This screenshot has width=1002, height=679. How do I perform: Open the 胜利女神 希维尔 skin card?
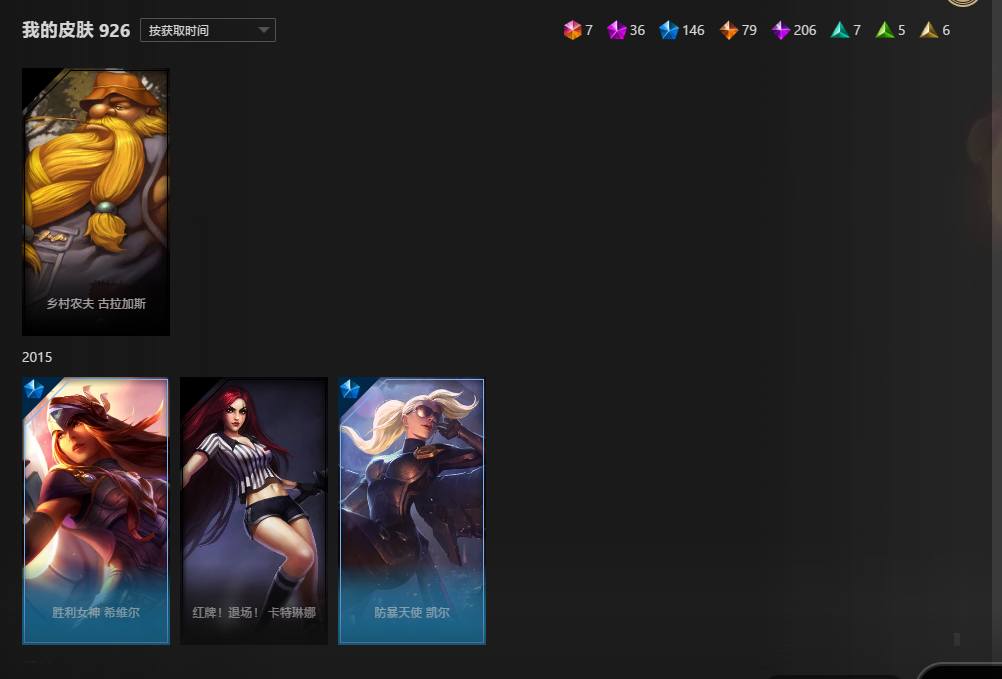96,511
